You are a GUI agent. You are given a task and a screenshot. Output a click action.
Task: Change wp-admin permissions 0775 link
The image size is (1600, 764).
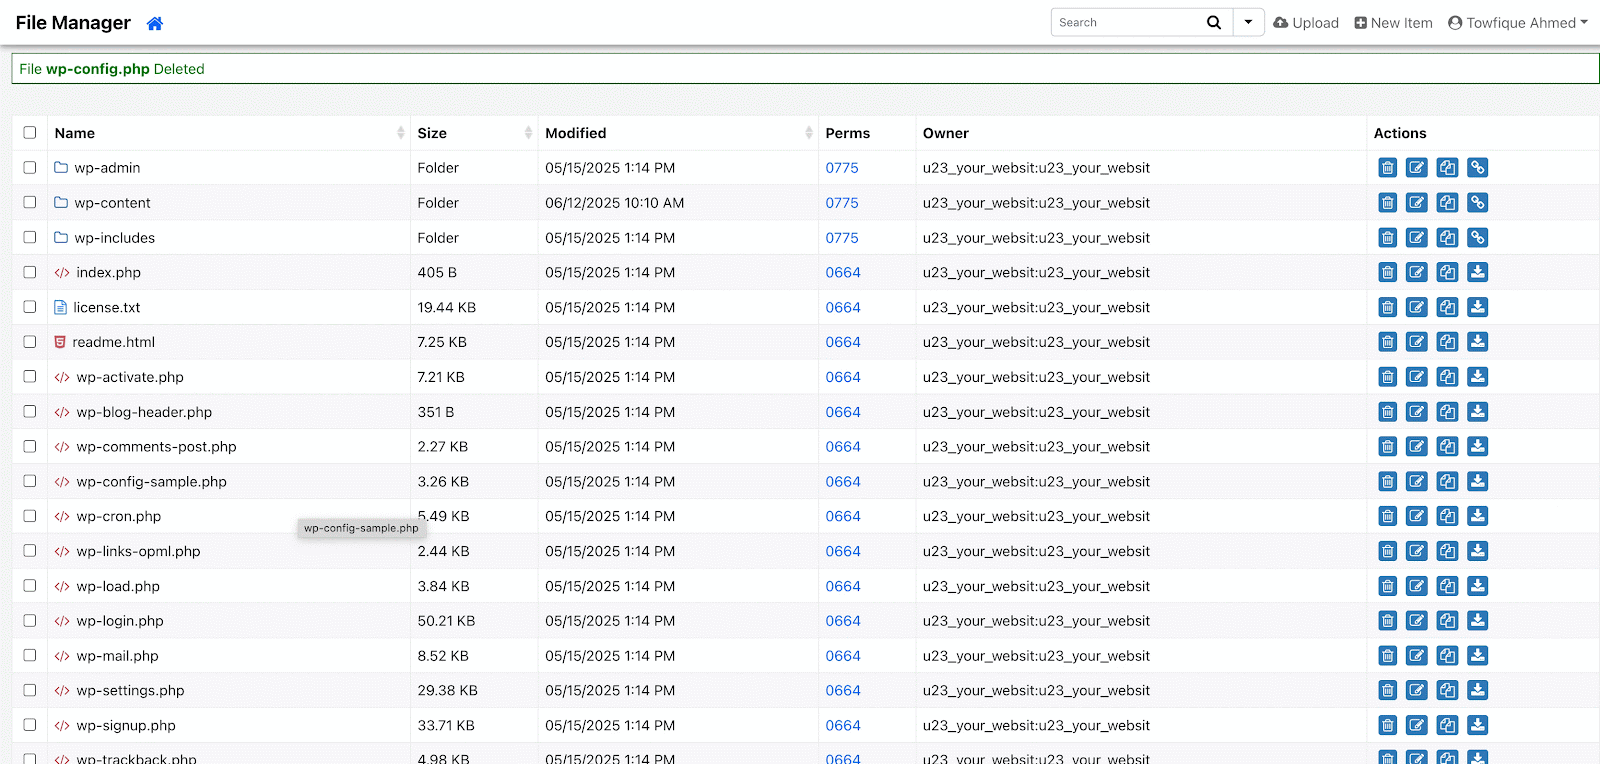point(842,168)
